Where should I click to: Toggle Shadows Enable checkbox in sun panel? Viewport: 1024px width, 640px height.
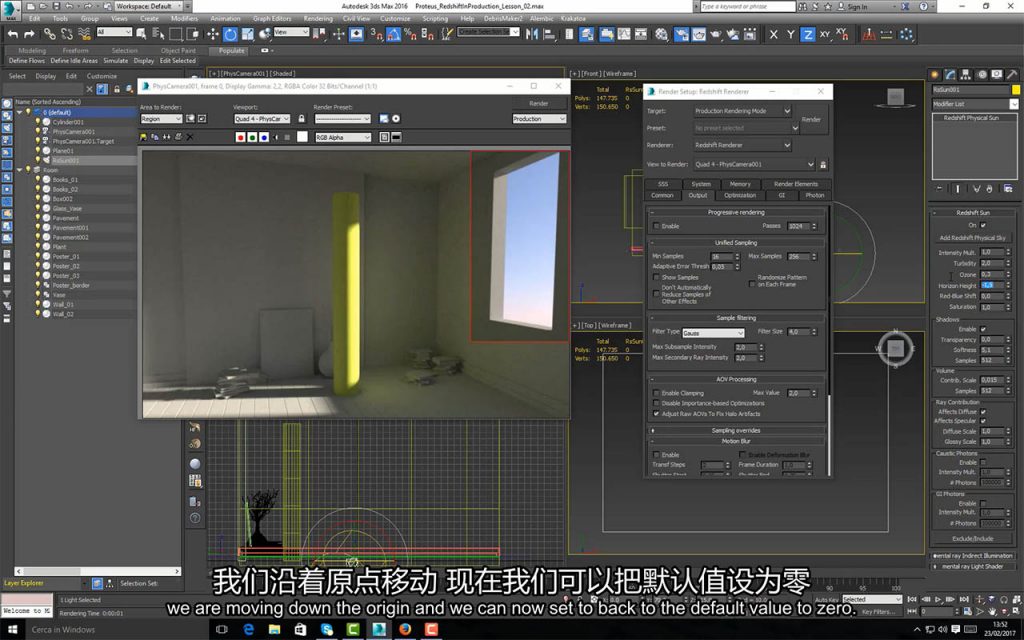983,329
